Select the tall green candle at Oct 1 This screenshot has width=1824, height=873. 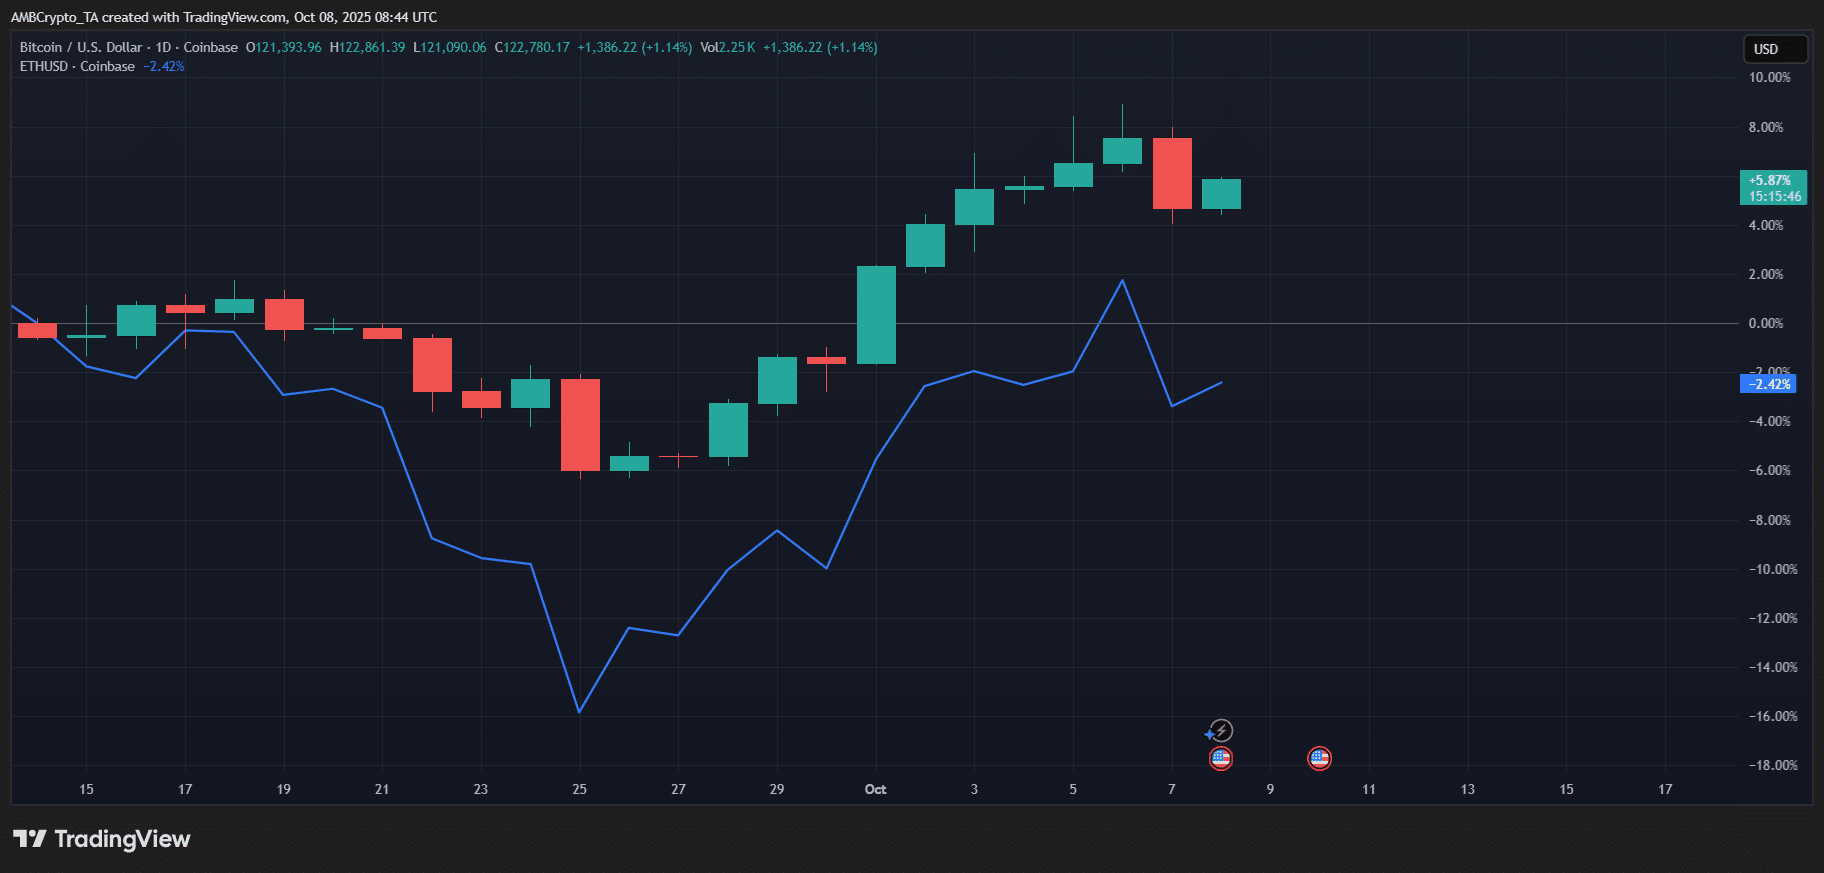(876, 314)
